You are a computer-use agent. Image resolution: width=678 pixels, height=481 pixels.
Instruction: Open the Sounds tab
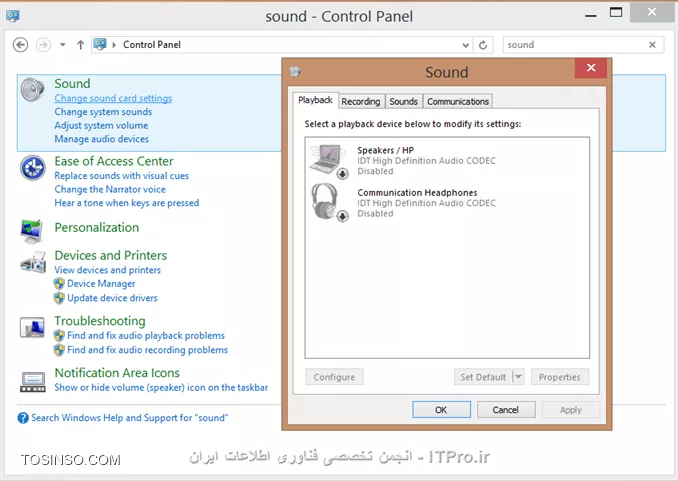pos(403,101)
